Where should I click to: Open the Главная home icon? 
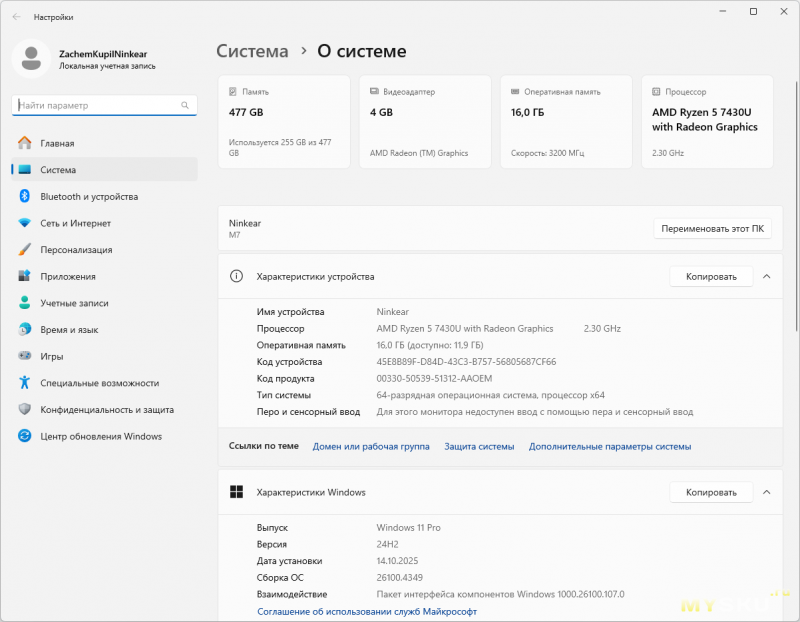pyautogui.click(x=24, y=143)
